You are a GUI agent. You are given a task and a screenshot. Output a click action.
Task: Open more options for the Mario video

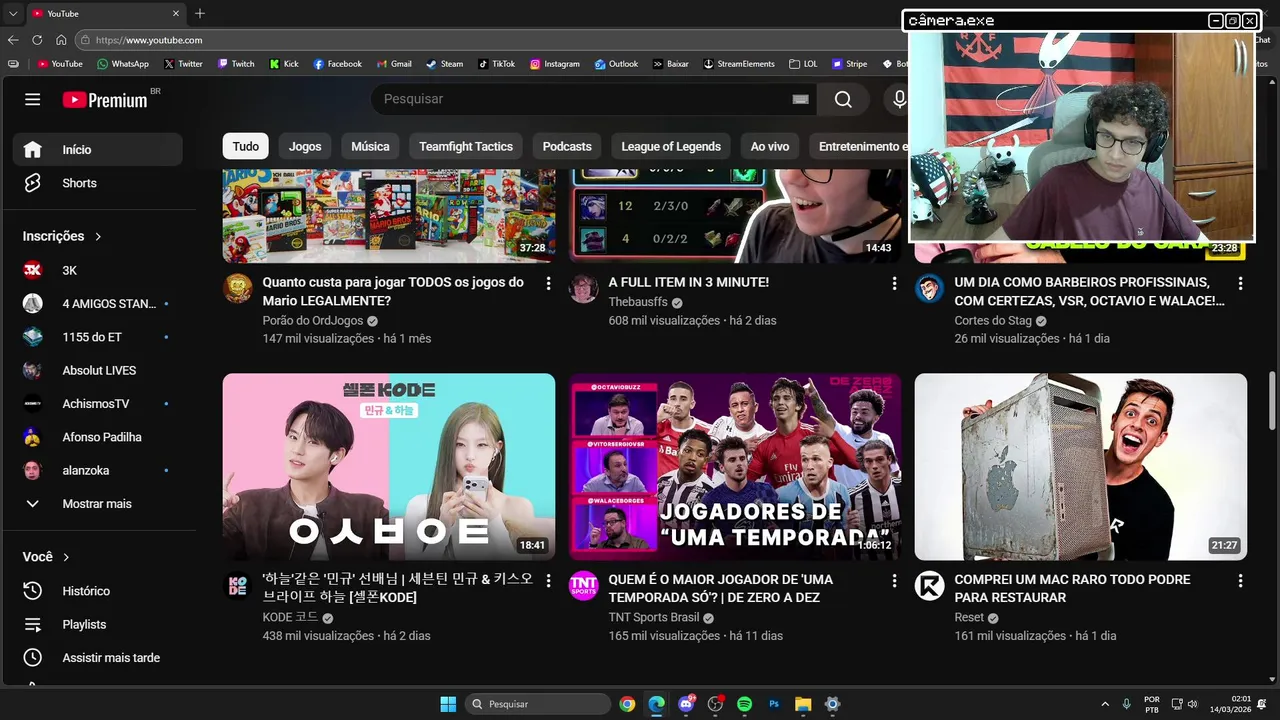(x=548, y=283)
